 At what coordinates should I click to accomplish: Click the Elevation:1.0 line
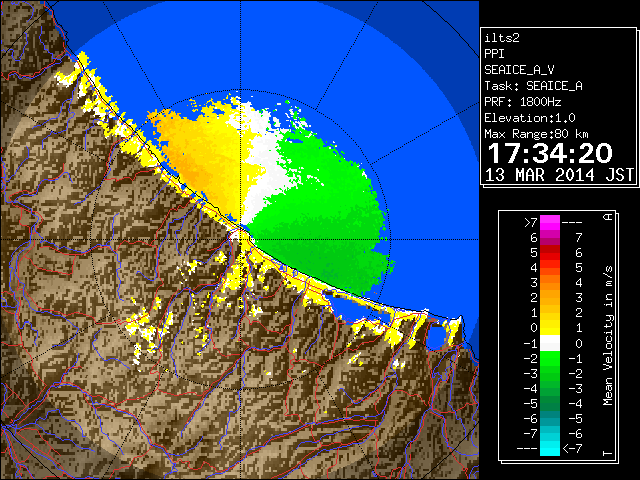(x=530, y=118)
